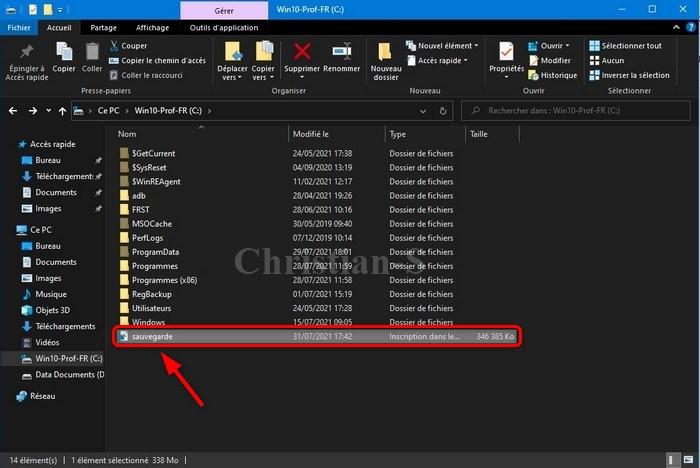The width and height of the screenshot is (700, 468).
Task: Click the Nouveau dossier icon
Action: click(x=385, y=52)
